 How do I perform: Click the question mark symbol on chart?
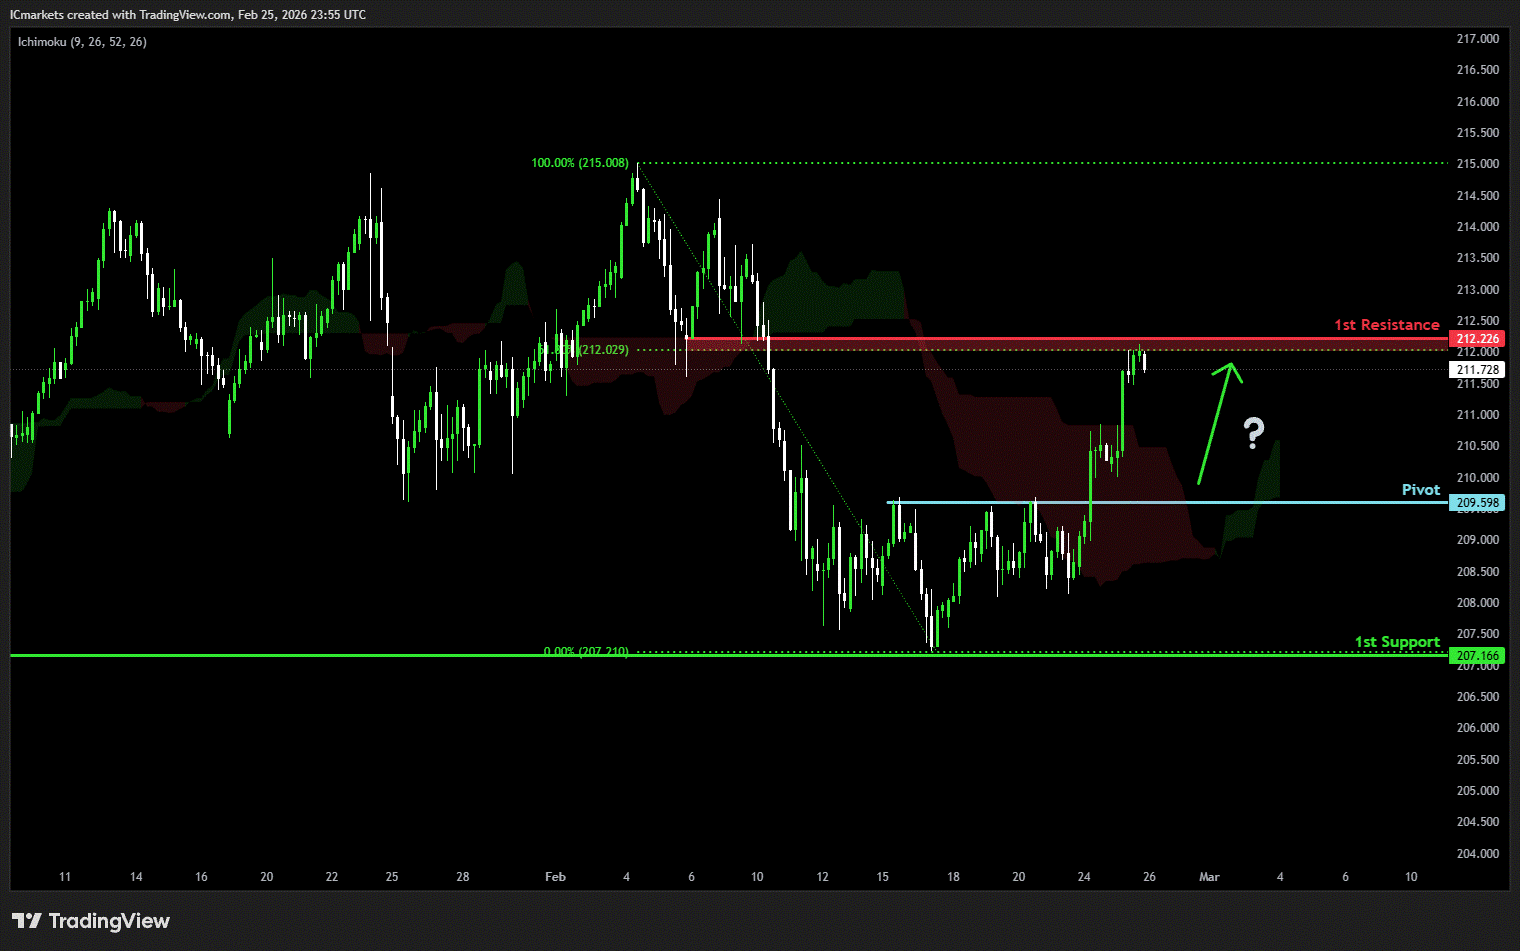(1253, 433)
